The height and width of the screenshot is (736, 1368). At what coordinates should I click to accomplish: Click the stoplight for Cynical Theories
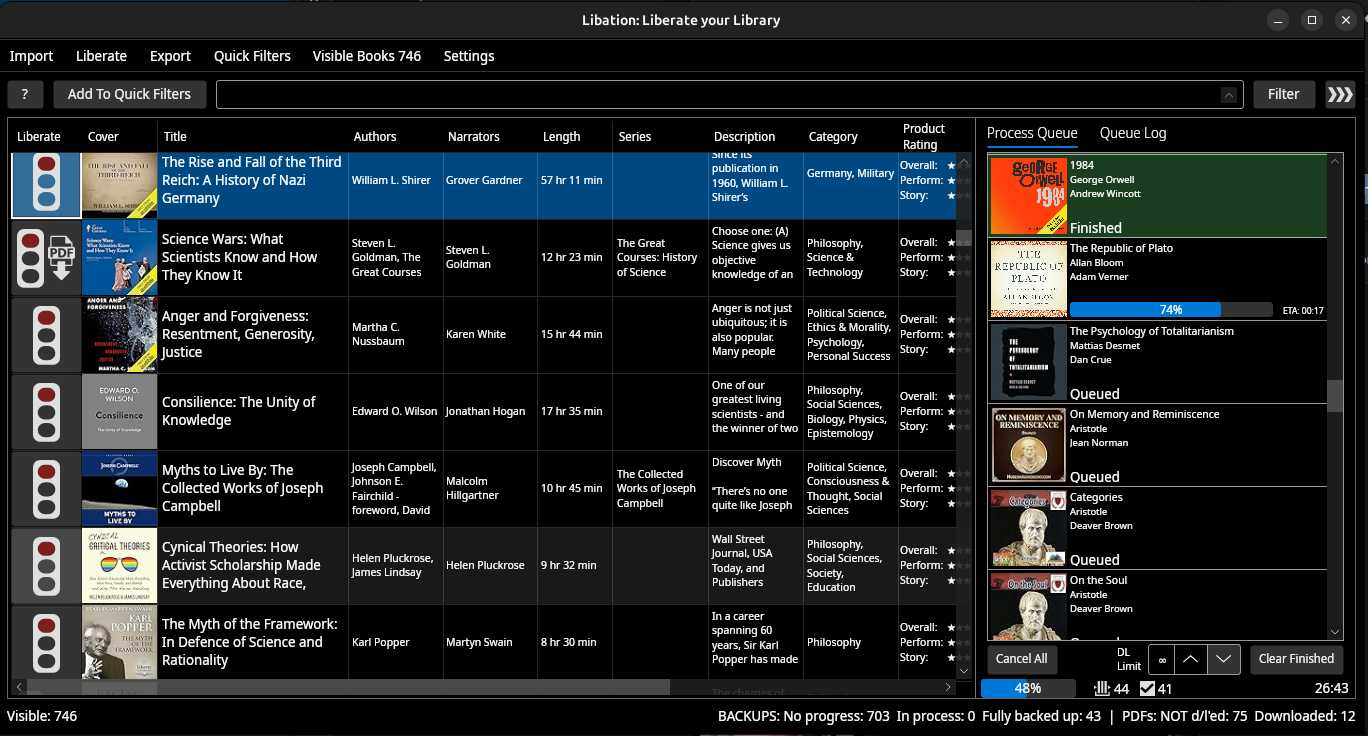click(45, 566)
